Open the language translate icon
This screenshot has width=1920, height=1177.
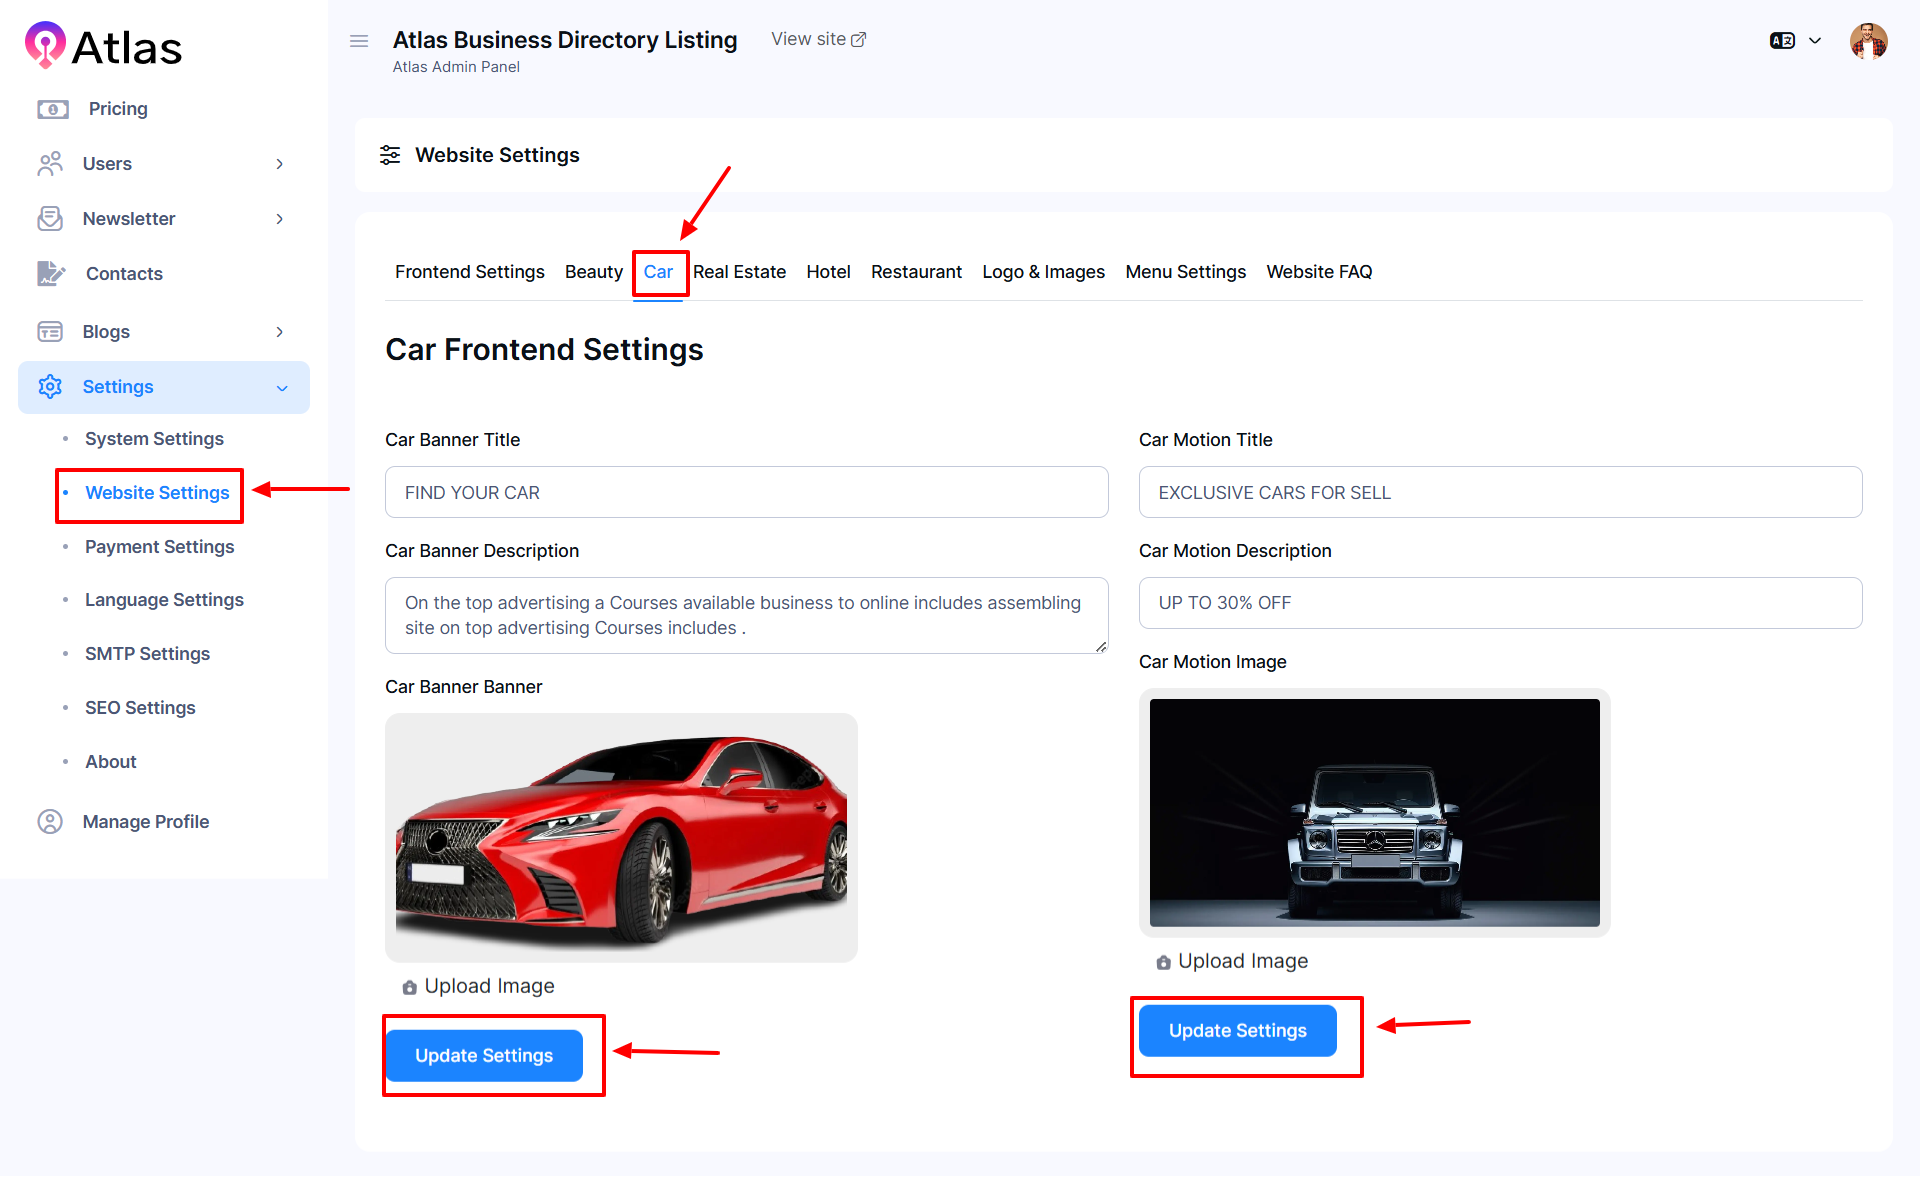tap(1782, 41)
